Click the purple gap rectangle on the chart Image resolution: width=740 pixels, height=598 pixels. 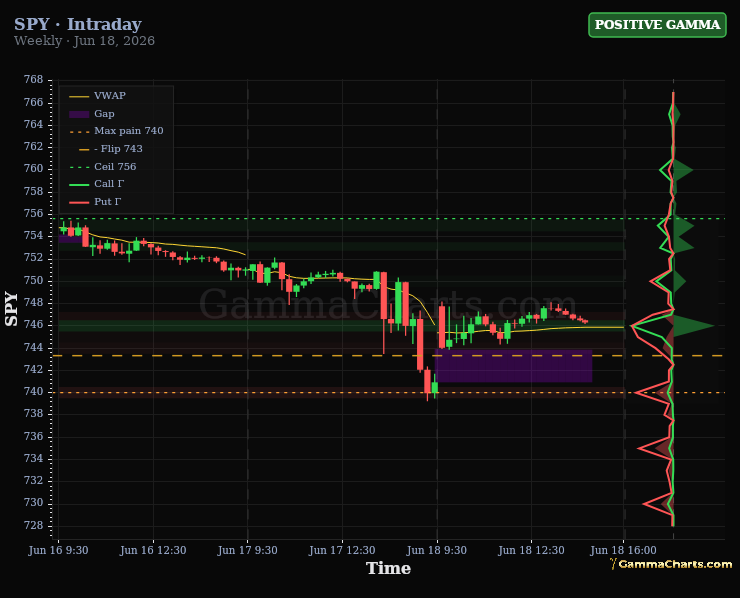tap(513, 366)
